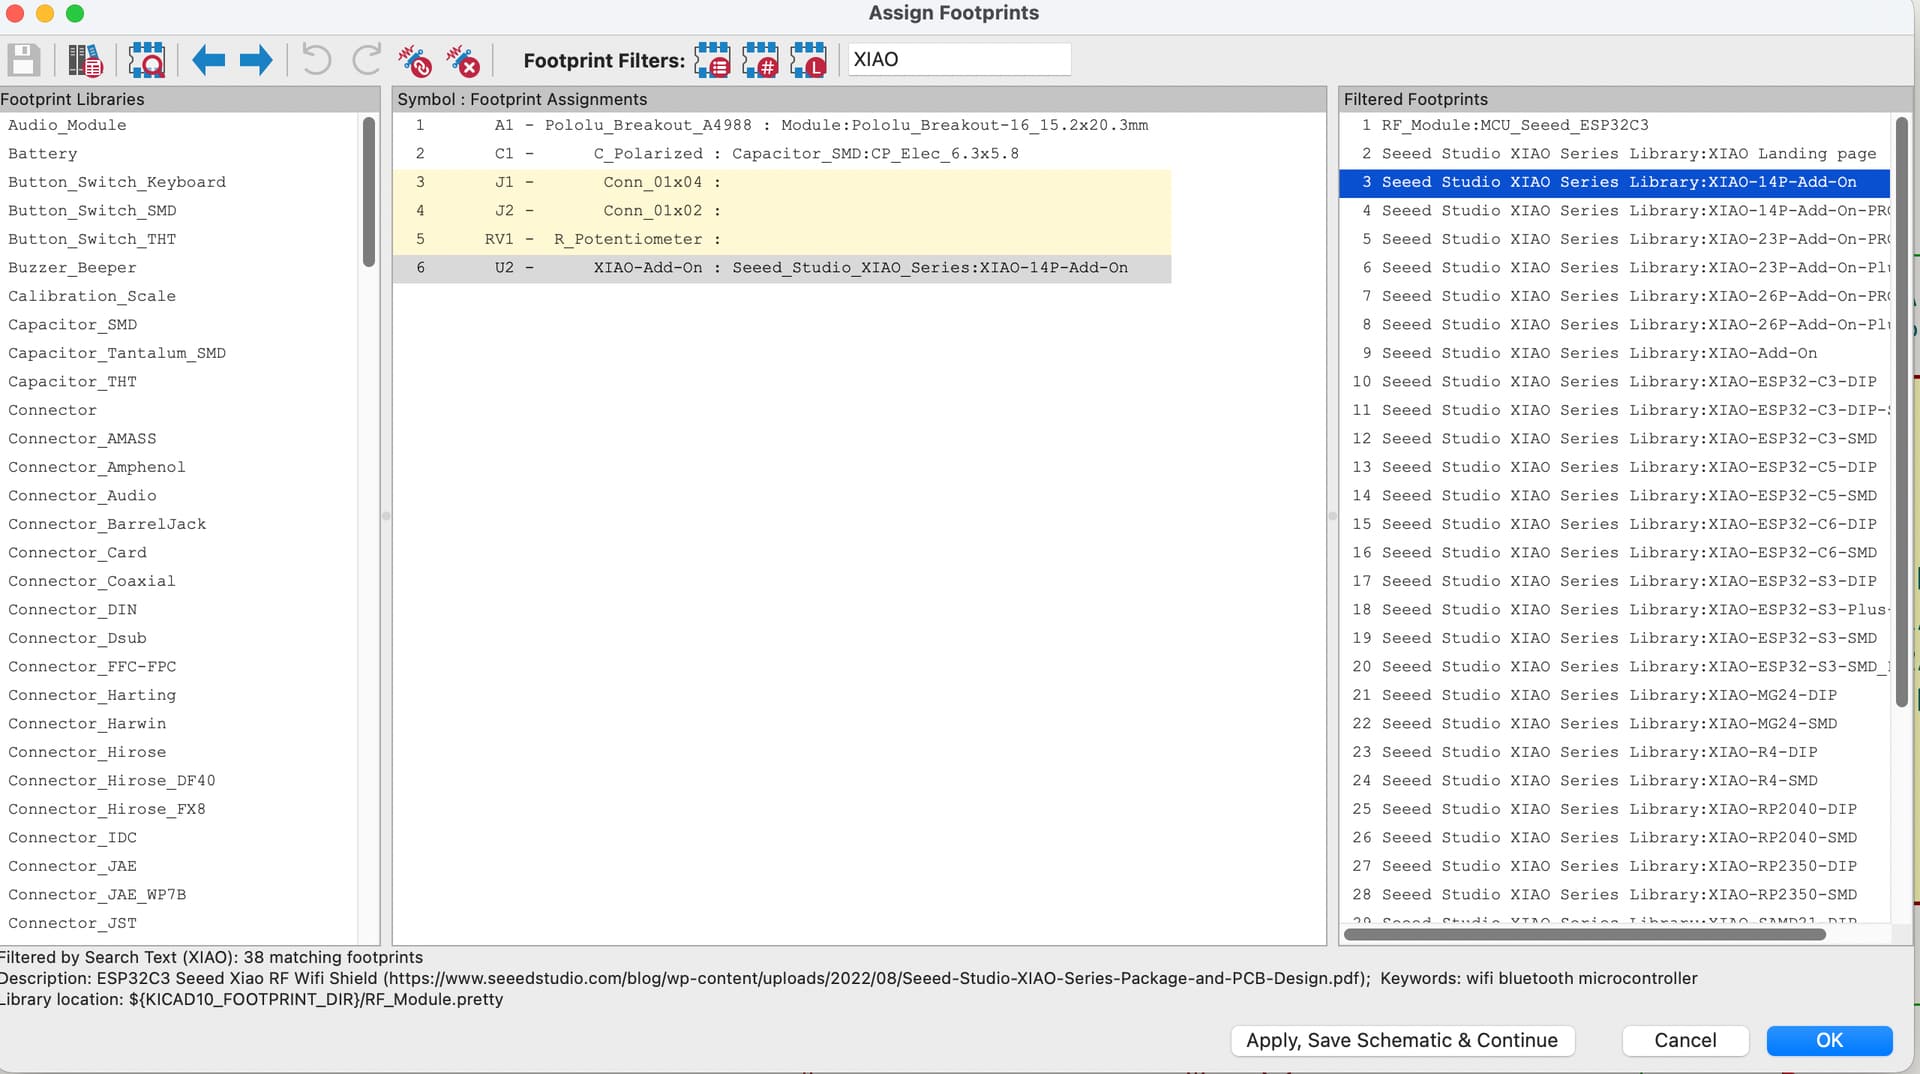Viewport: 1920px width, 1074px height.
Task: Select symbol row J2 Conn_01x02
Action: [x=781, y=210]
